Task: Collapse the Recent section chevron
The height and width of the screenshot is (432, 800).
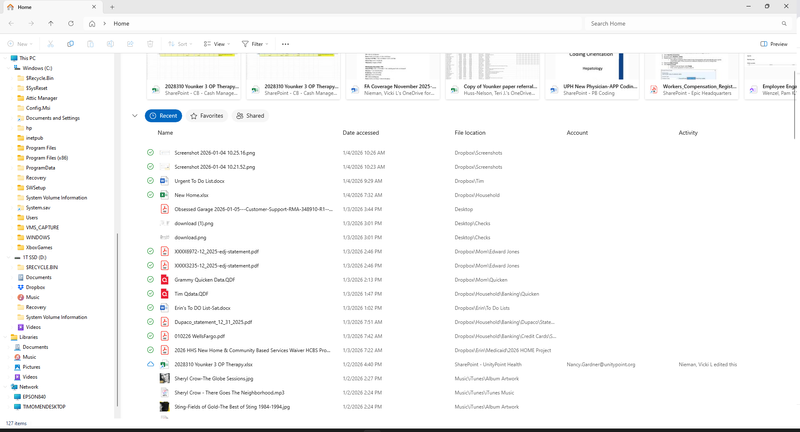Action: 135,116
